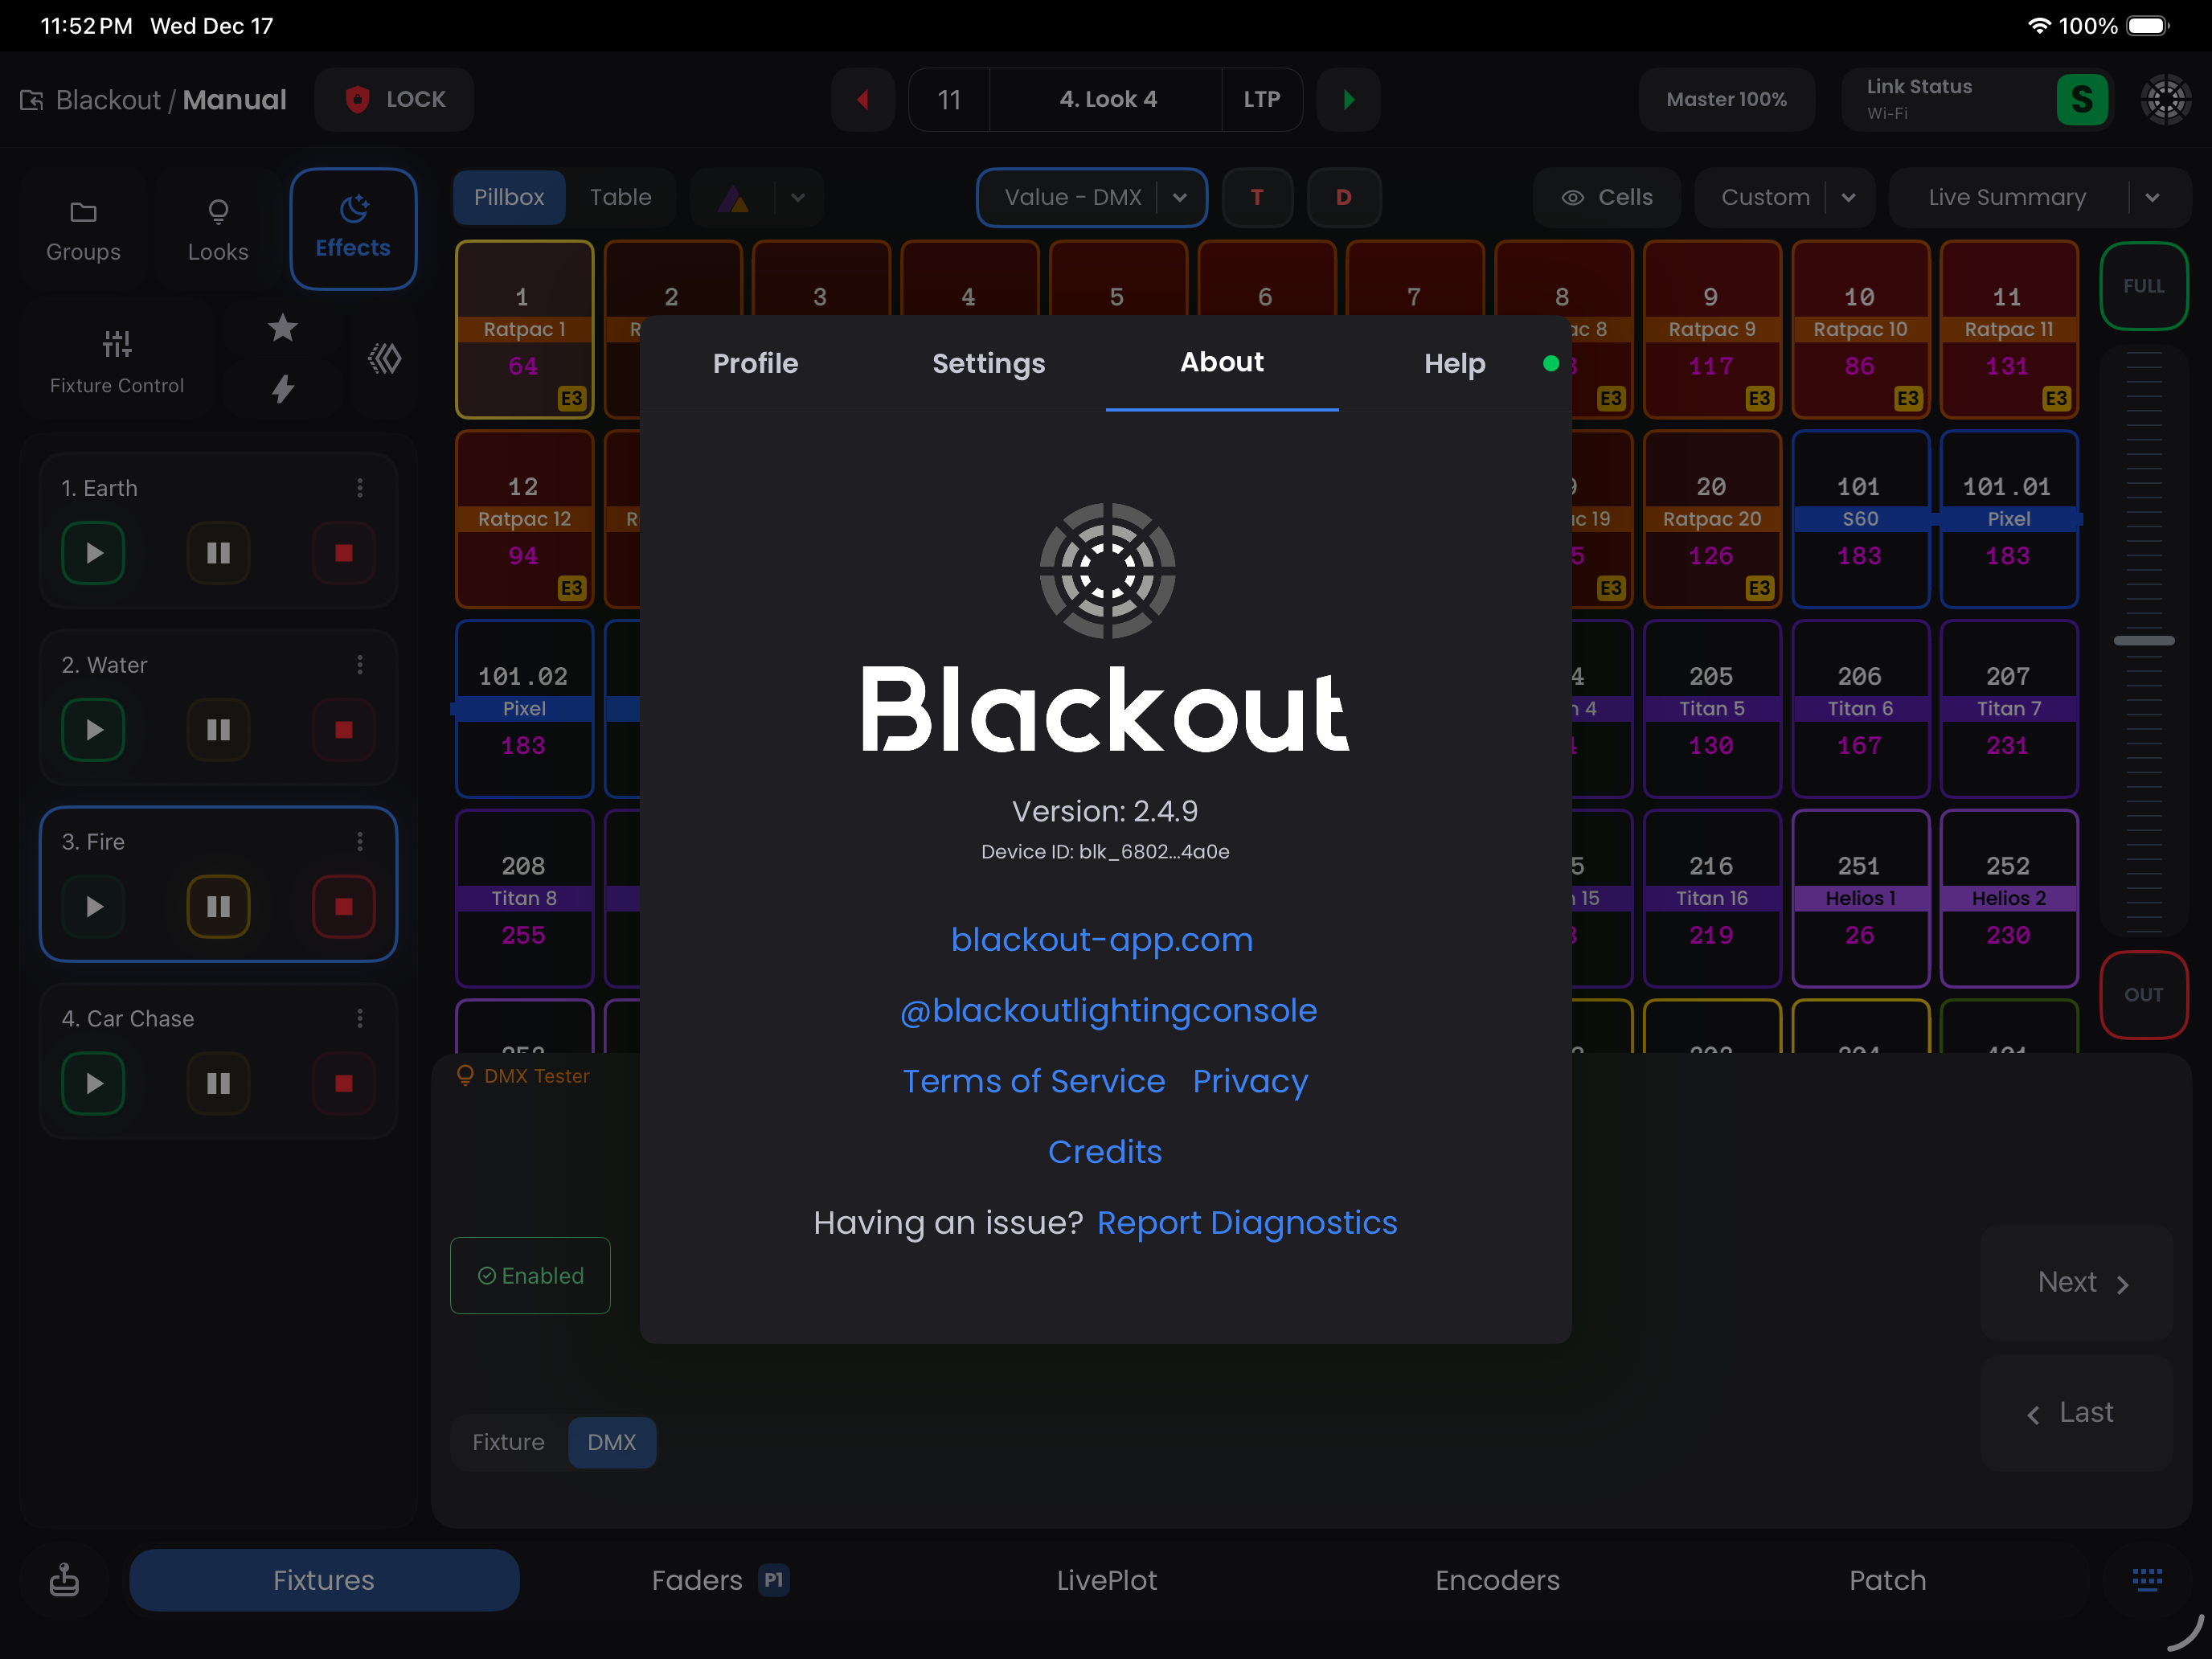Open the blackout-app.com link
Viewport: 2212px width, 1659px height.
[x=1101, y=939]
